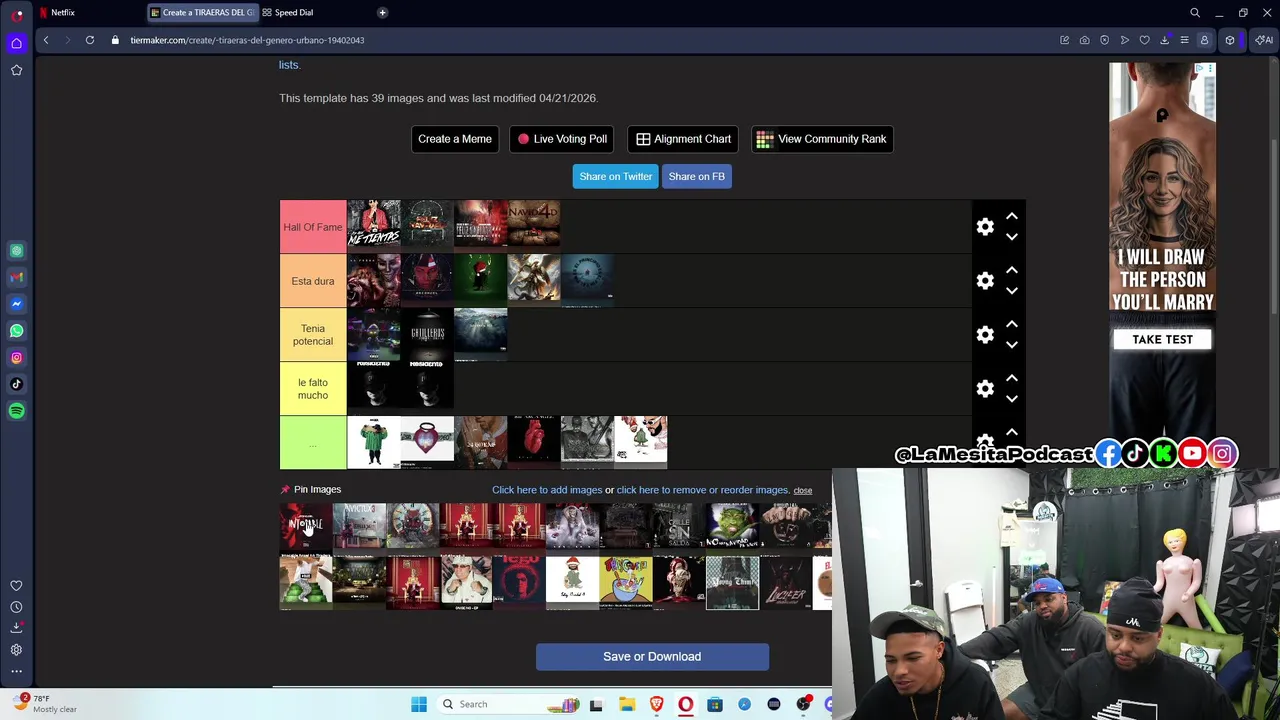Reload the tiermaker page
This screenshot has height=720, width=1280.
[x=90, y=40]
